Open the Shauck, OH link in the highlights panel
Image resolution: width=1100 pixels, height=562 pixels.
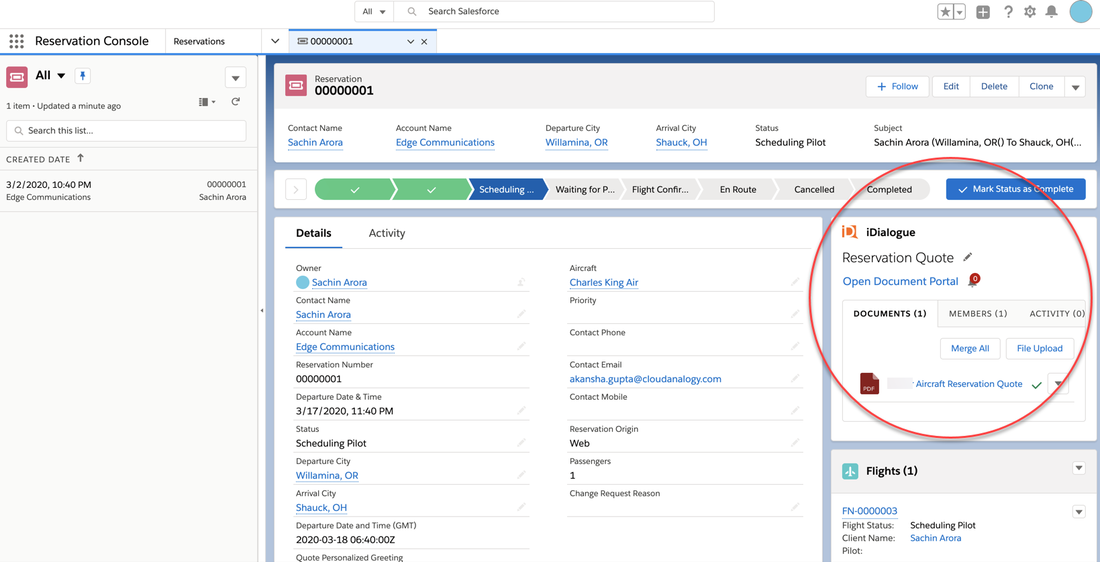(x=681, y=142)
